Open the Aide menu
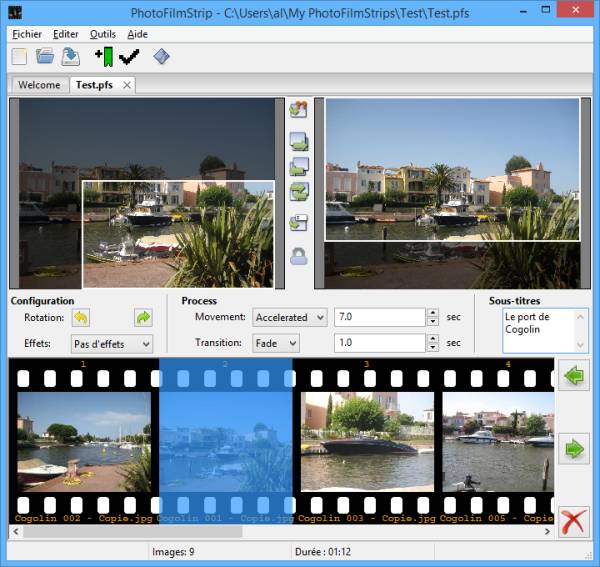Screen dimensions: 600x567 [x=137, y=34]
